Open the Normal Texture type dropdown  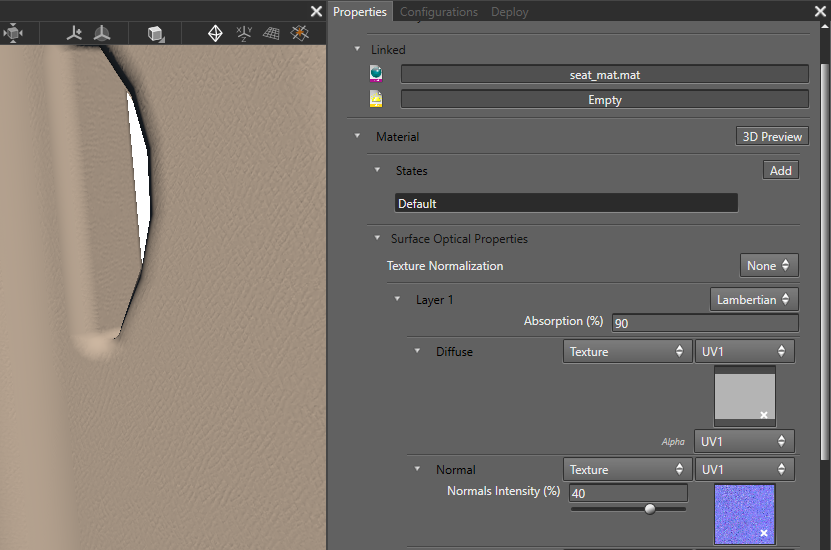pyautogui.click(x=627, y=469)
